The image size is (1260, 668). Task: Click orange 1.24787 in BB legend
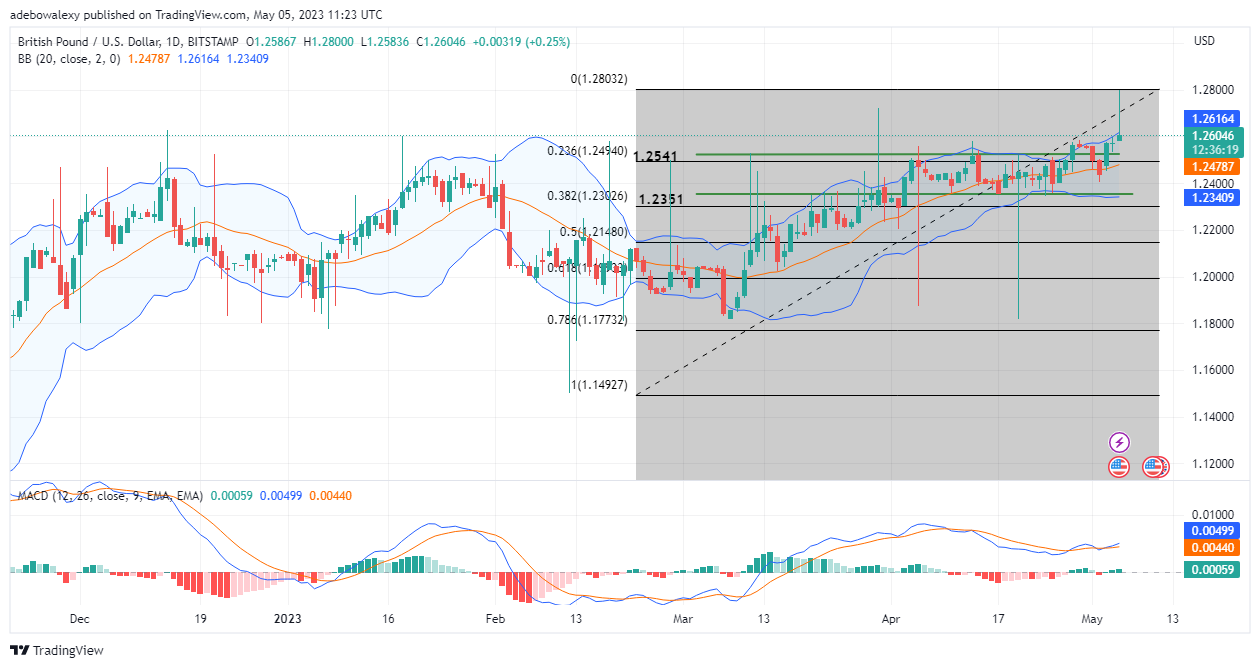(148, 58)
